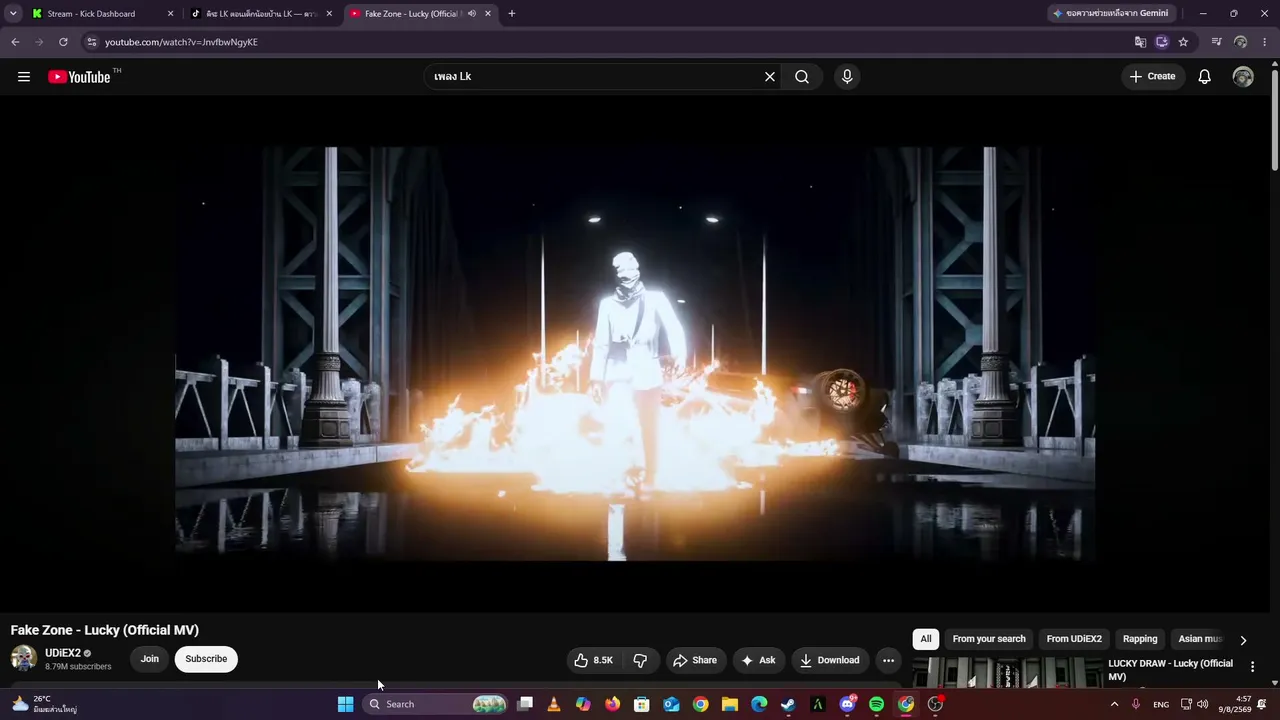Click the address bar URL
The width and height of the screenshot is (1280, 720).
pos(181,42)
